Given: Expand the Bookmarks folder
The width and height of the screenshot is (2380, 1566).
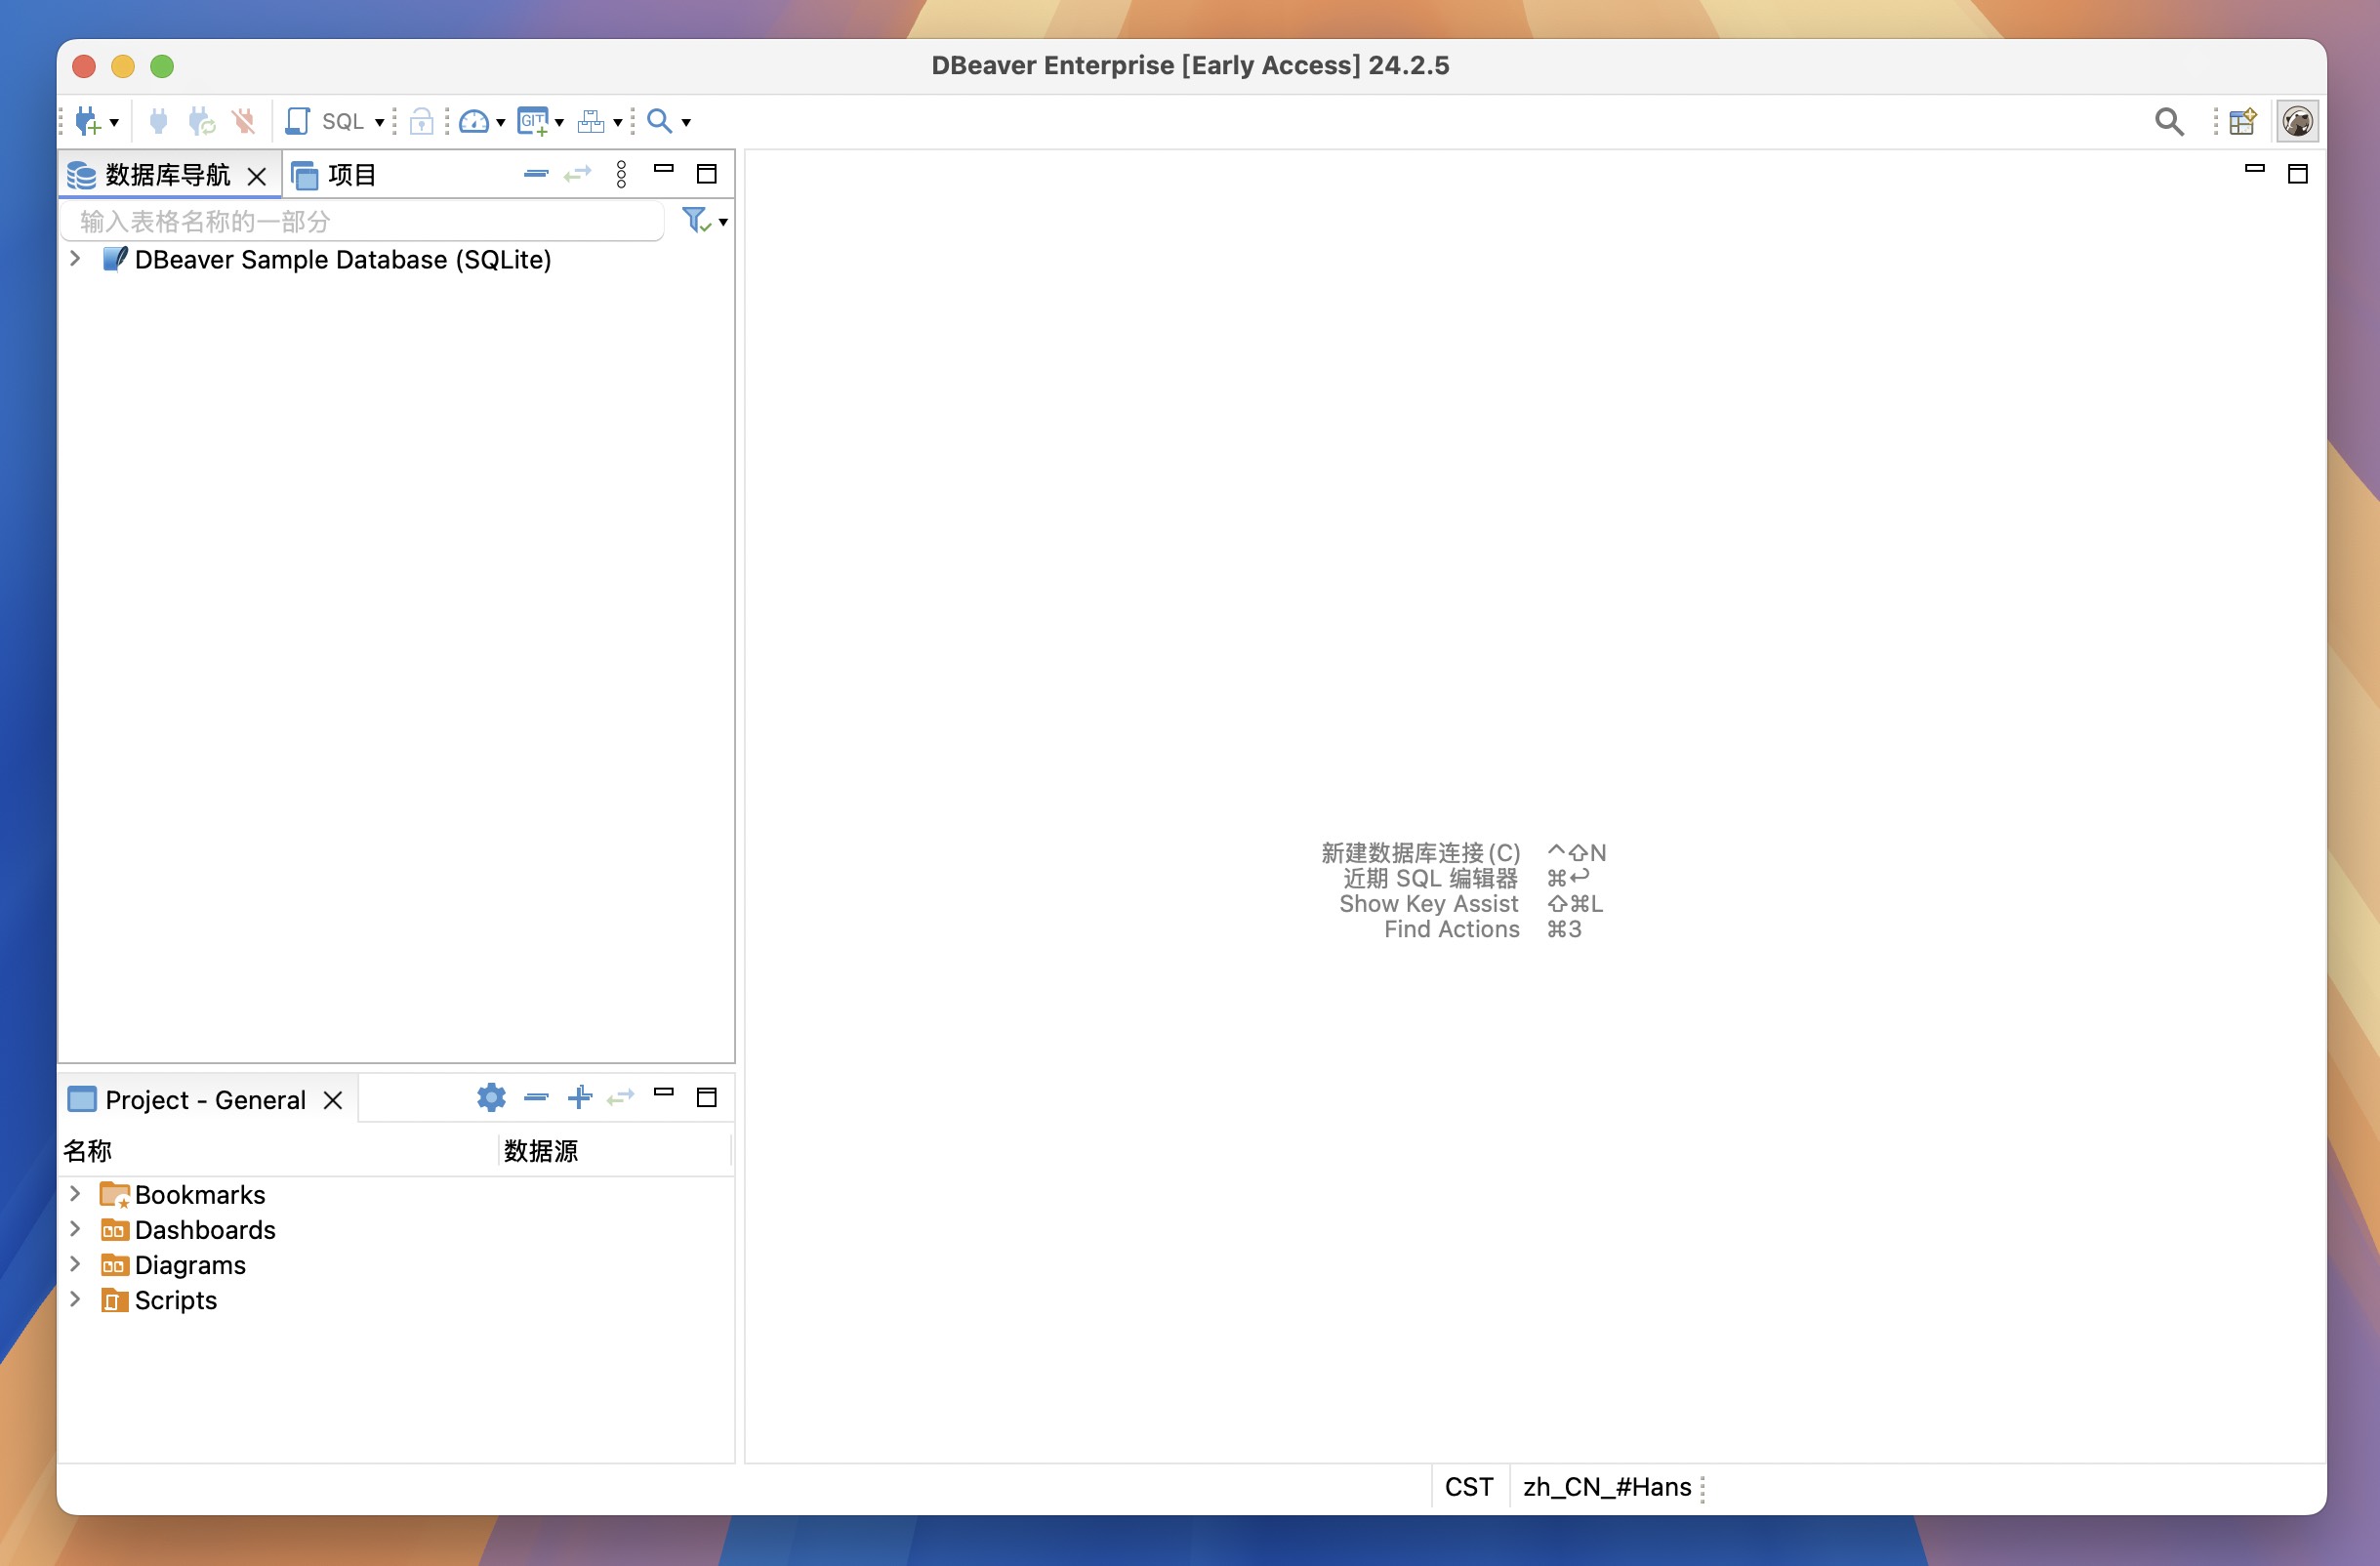Looking at the screenshot, I should 75,1194.
